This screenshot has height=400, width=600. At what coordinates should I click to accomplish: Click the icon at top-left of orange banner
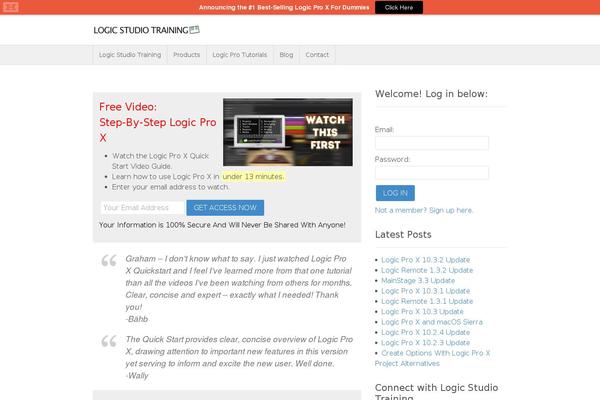coord(11,7)
